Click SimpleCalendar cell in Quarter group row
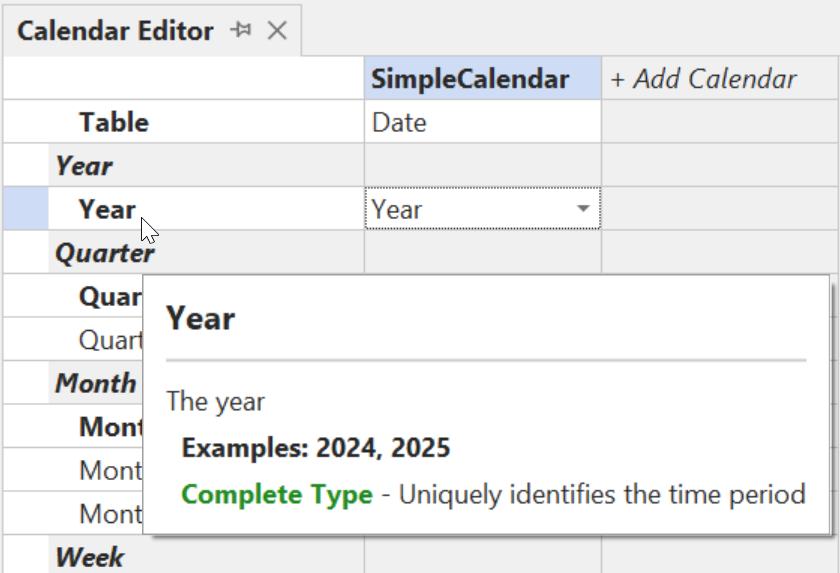Image resolution: width=840 pixels, height=573 pixels. tap(482, 253)
